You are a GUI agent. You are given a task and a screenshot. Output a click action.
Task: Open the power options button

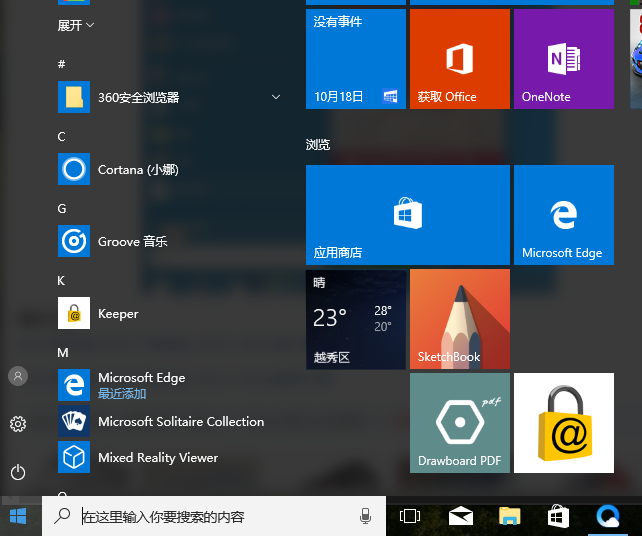pos(18,472)
